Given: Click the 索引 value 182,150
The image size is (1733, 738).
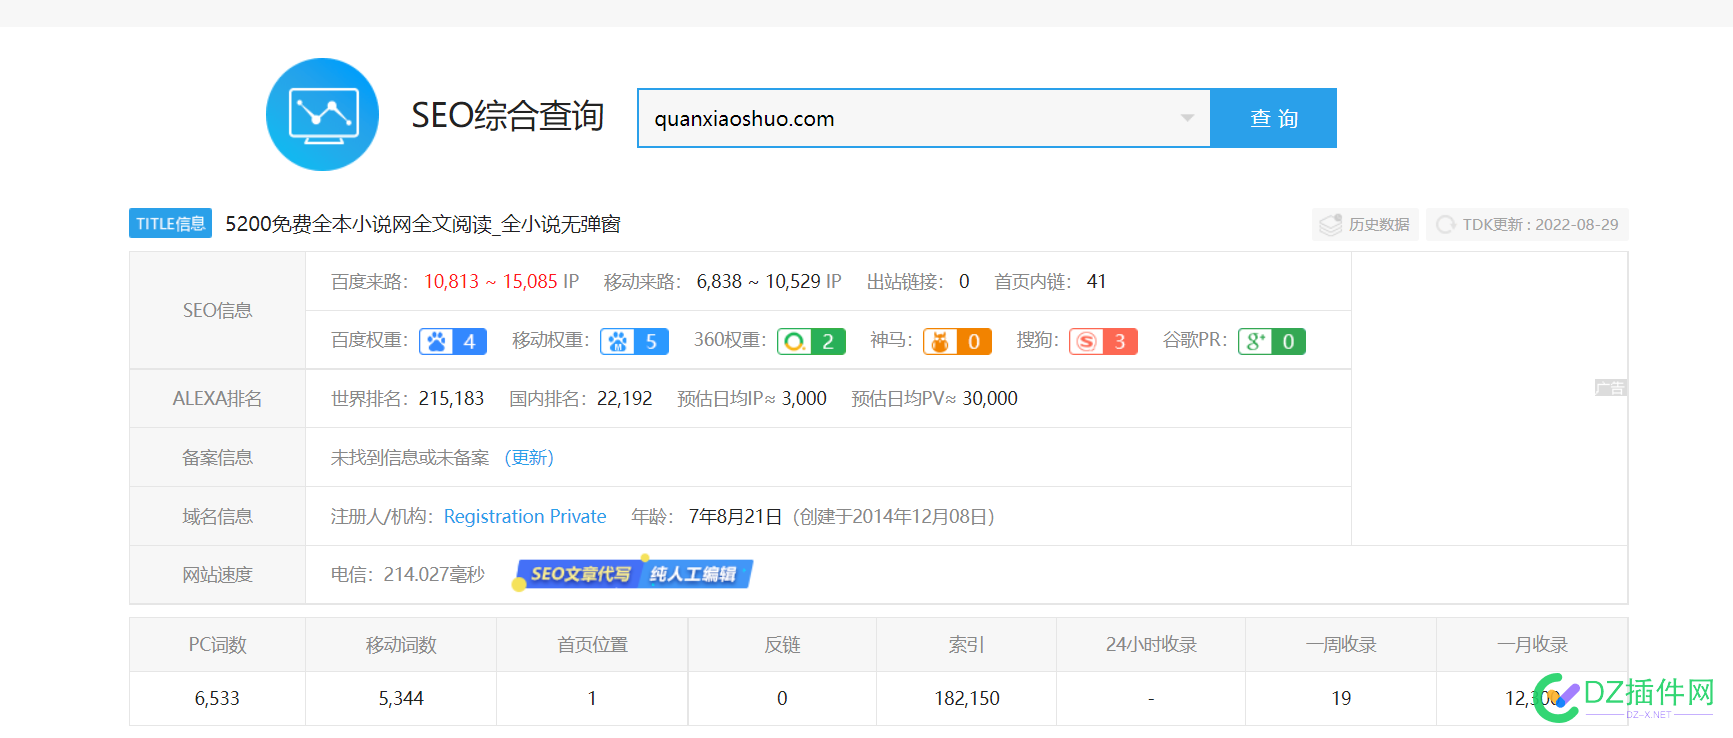Looking at the screenshot, I should (967, 698).
